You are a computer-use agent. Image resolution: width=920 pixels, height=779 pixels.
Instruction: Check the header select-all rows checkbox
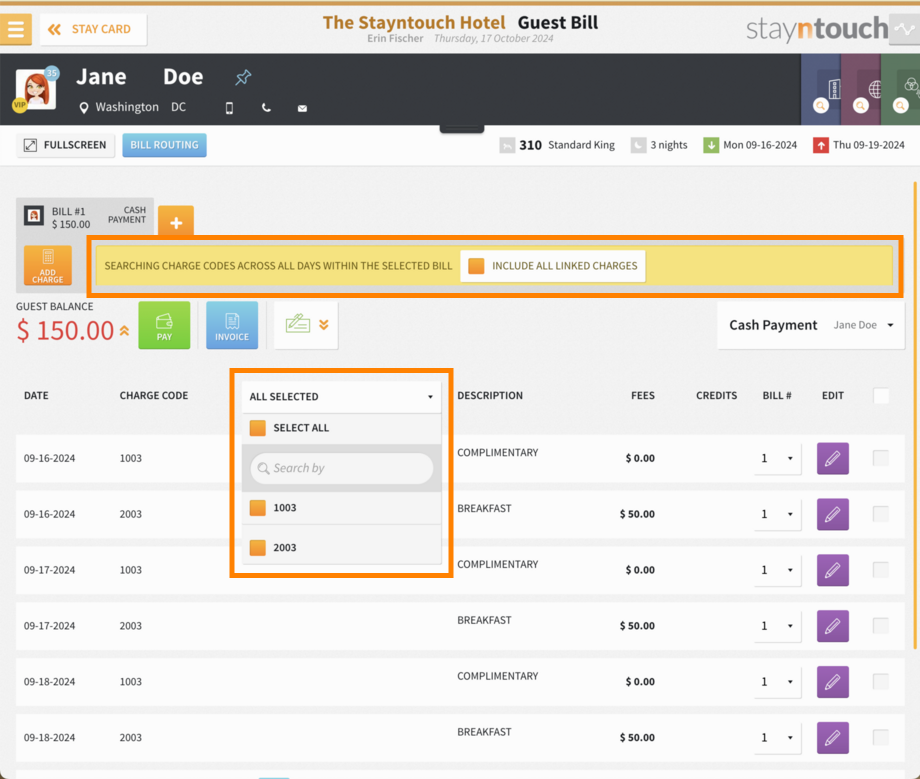pos(881,396)
